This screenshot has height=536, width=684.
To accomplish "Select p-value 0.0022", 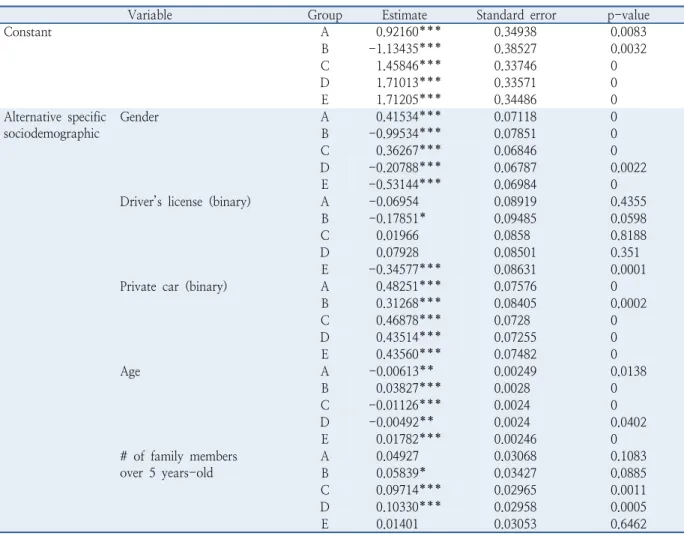I will point(628,168).
